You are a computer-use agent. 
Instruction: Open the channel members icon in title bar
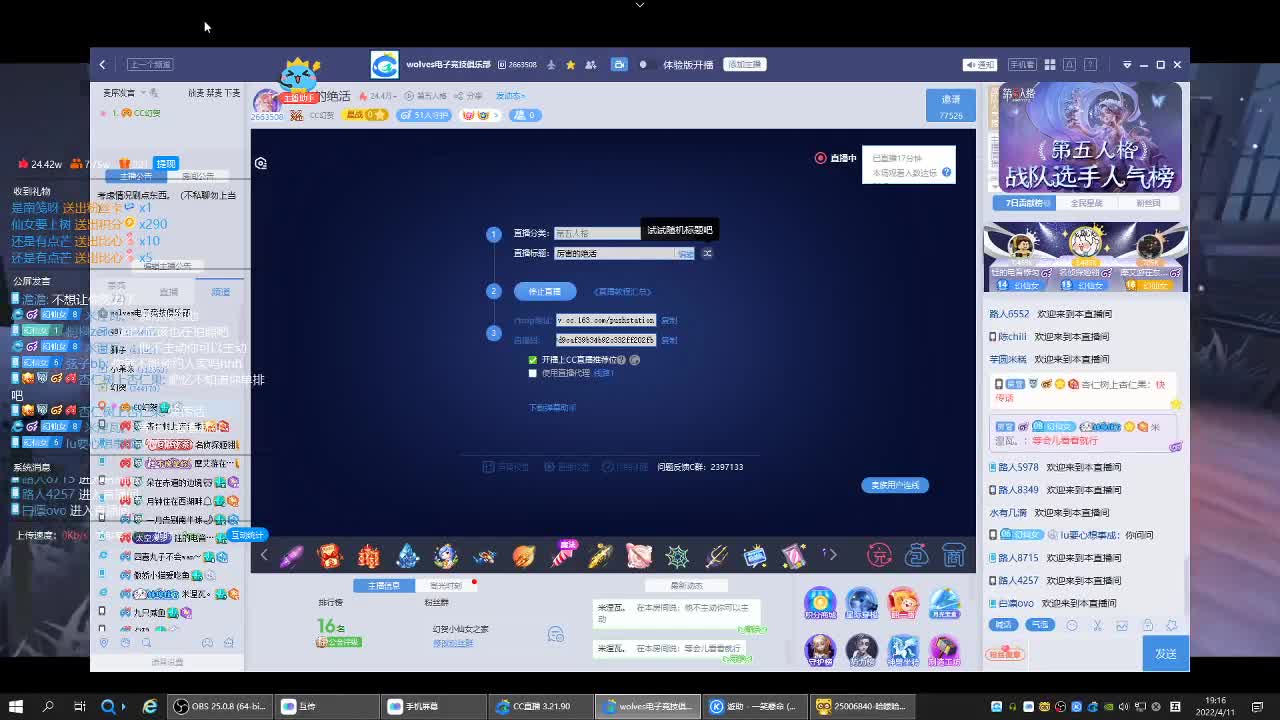590,65
